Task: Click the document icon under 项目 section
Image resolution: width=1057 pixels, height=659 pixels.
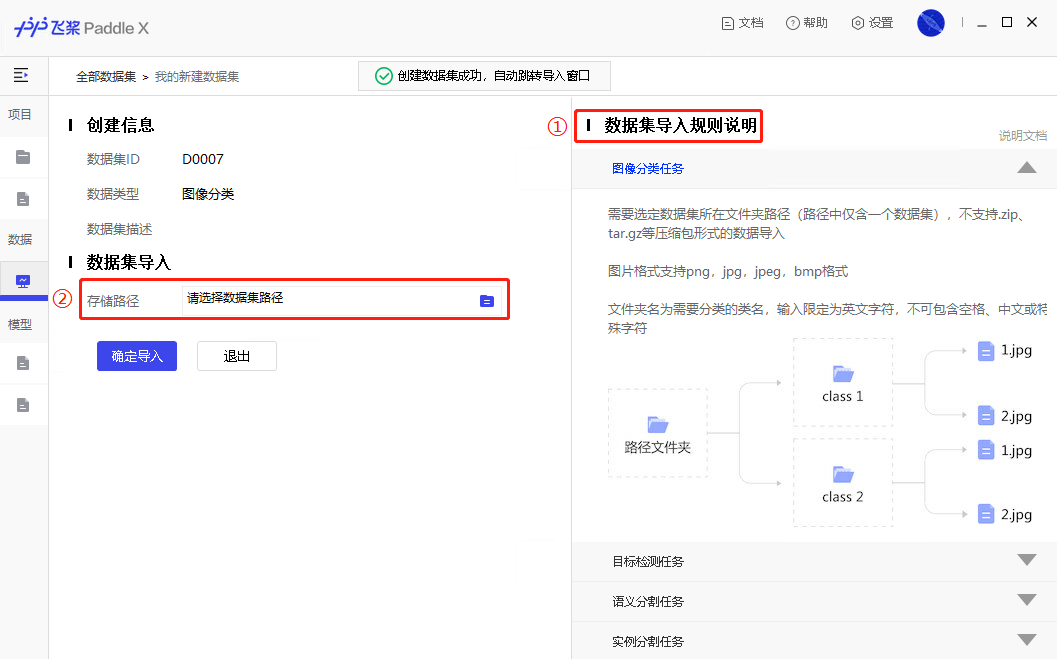Action: (x=23, y=199)
